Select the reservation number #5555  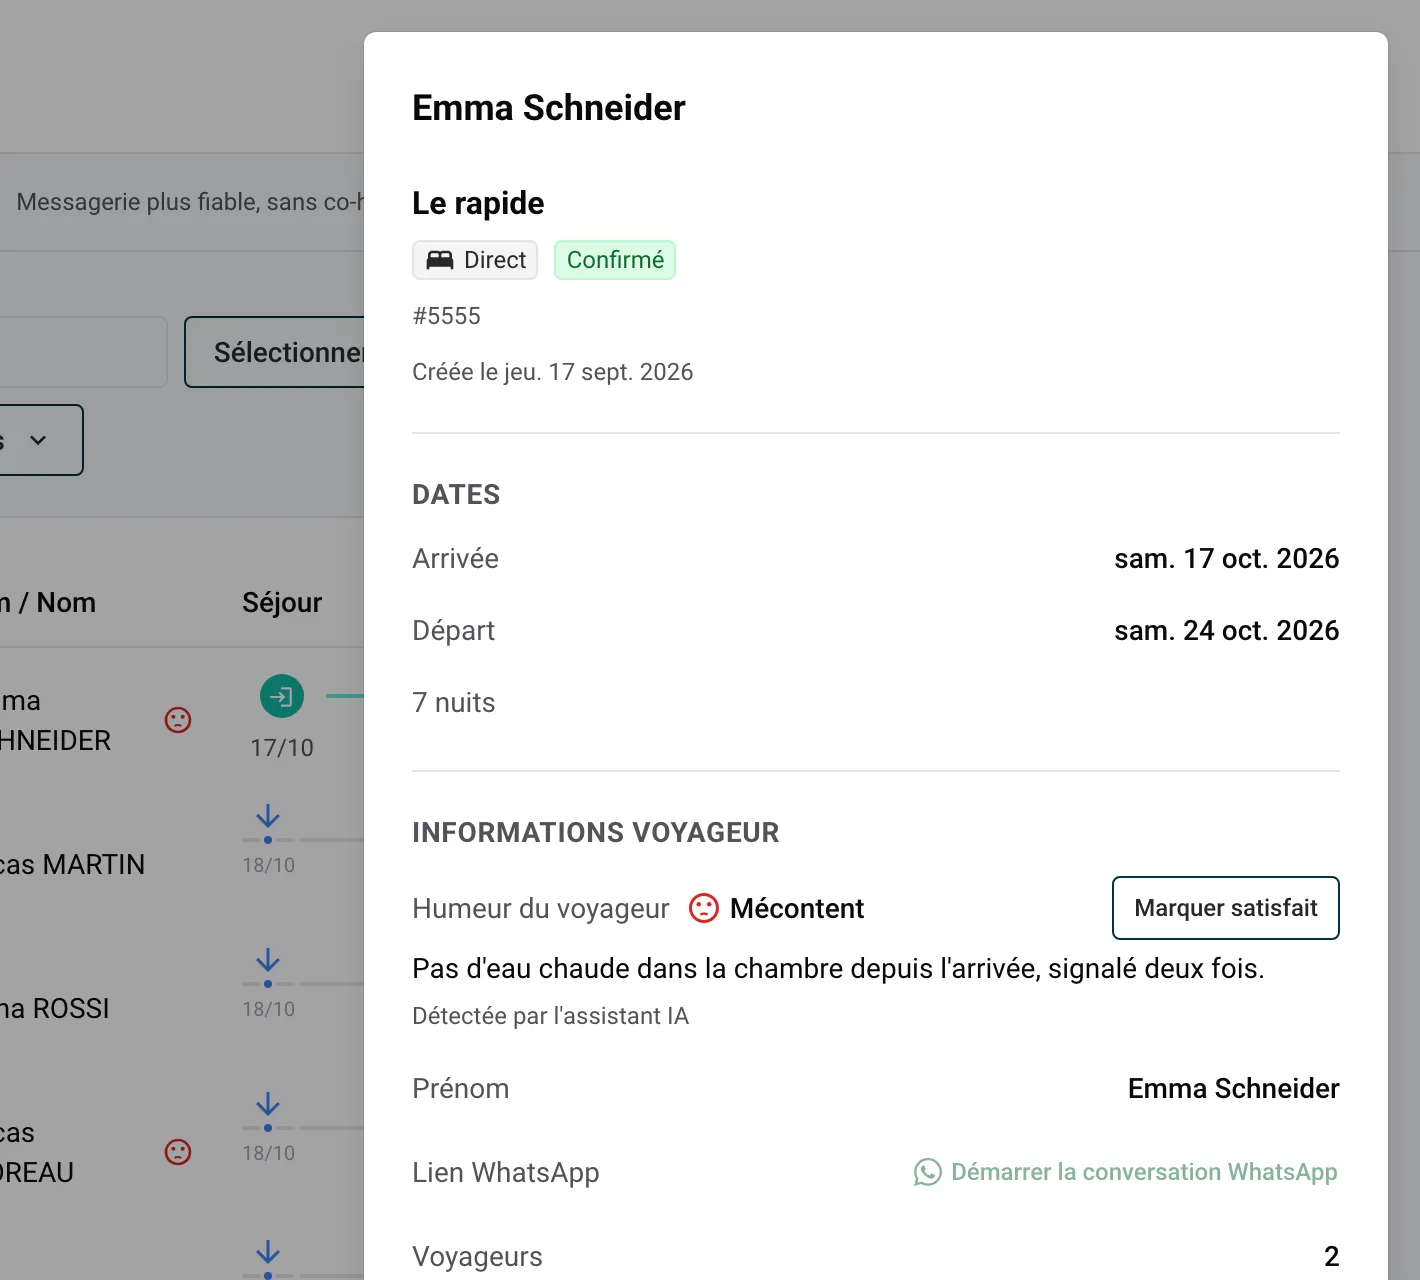click(447, 316)
